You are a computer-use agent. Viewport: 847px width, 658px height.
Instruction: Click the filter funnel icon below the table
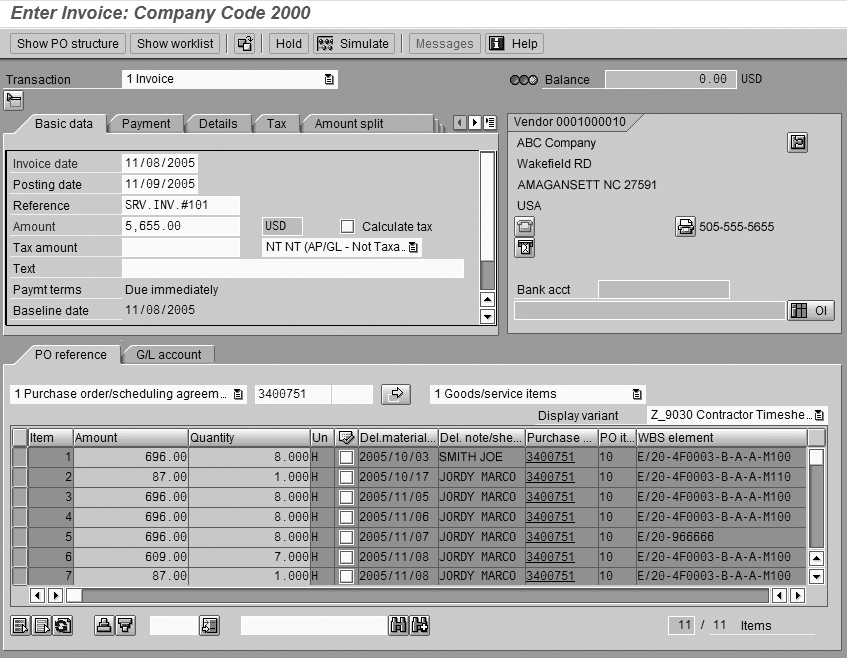pos(125,625)
